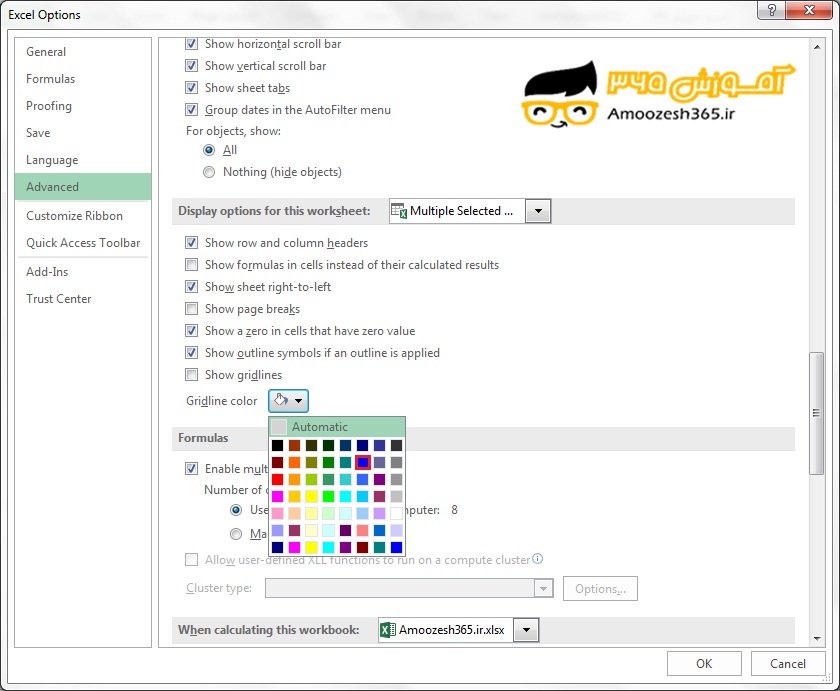Click the Excel icon in worksheet selector
840x691 pixels.
(399, 211)
